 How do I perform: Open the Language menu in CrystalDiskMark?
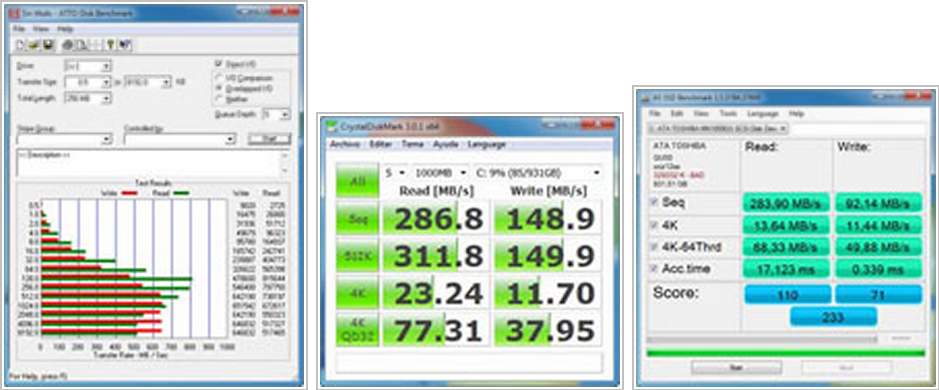click(x=487, y=144)
